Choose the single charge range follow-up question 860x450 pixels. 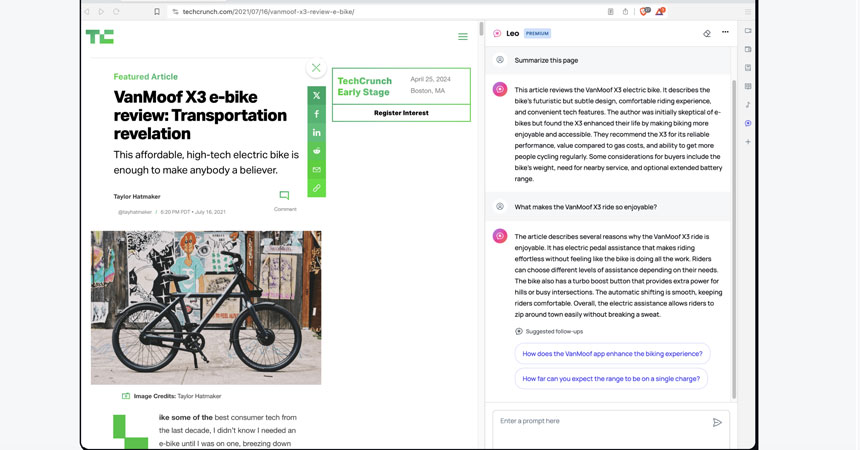tap(610, 378)
